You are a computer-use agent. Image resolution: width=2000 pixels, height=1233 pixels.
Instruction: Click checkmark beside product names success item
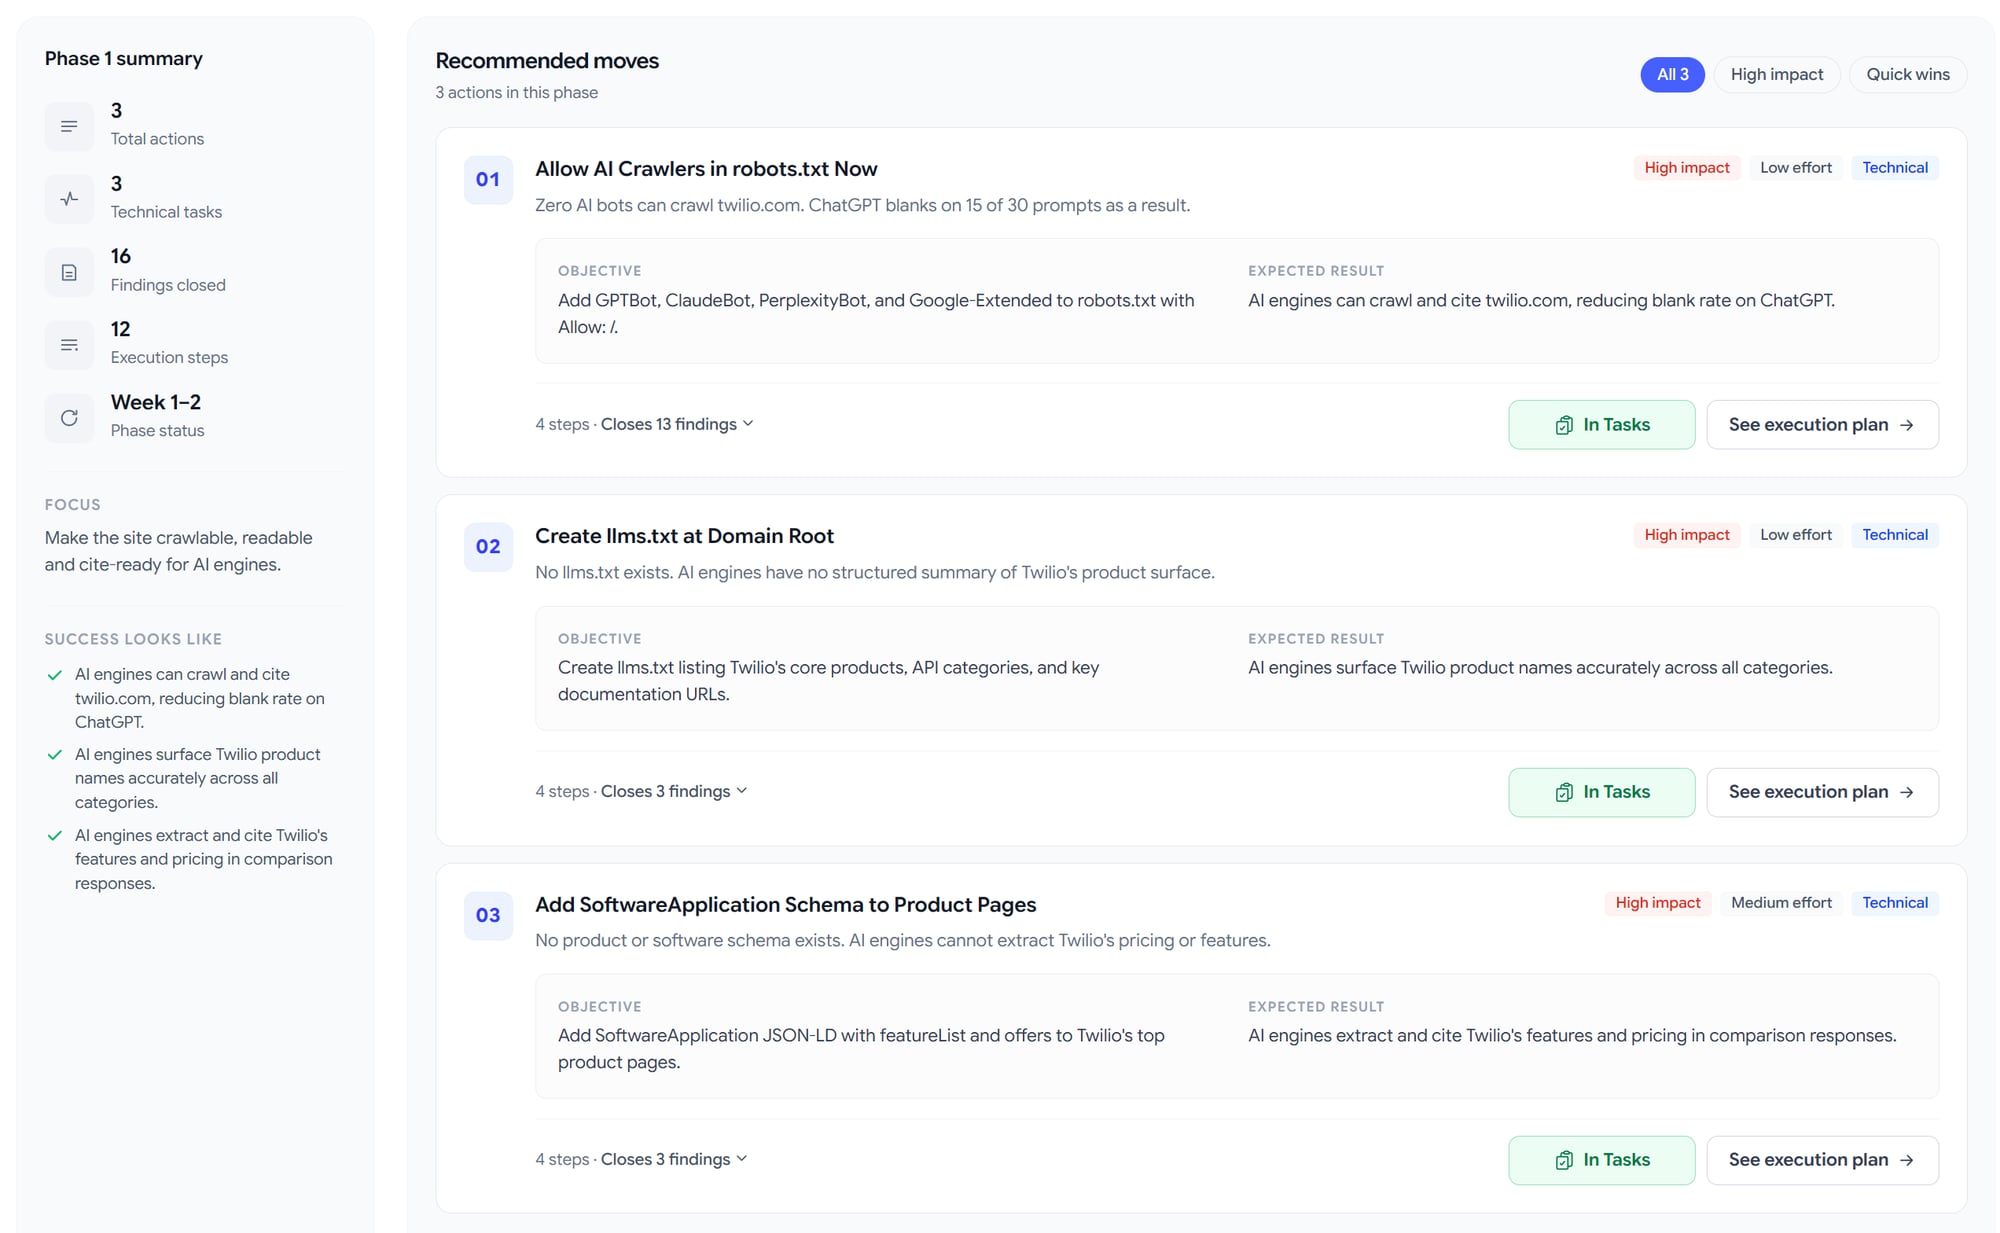pyautogui.click(x=55, y=755)
